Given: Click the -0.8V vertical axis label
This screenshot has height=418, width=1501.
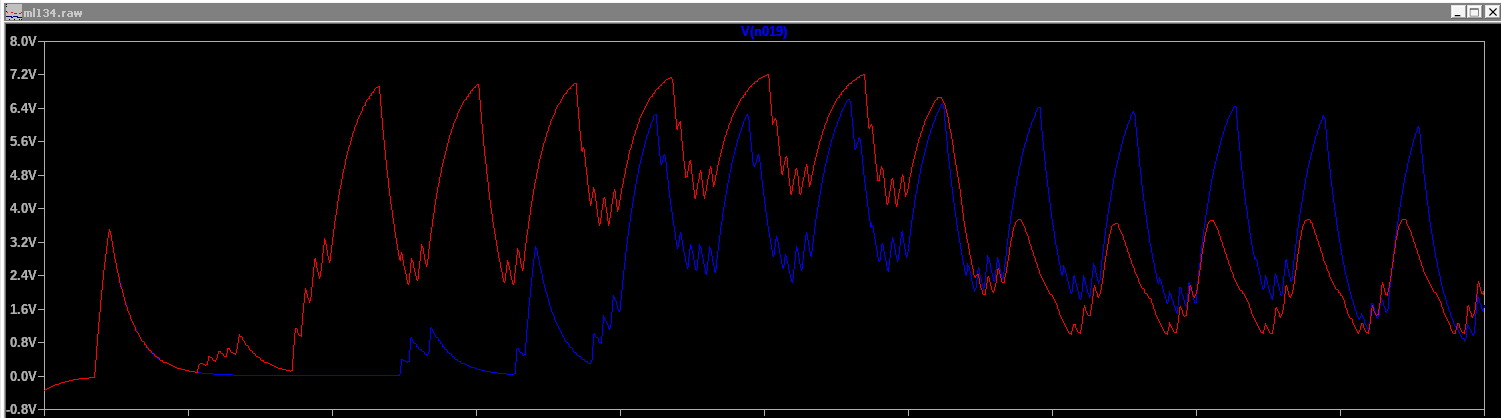Looking at the screenshot, I should [x=20, y=409].
